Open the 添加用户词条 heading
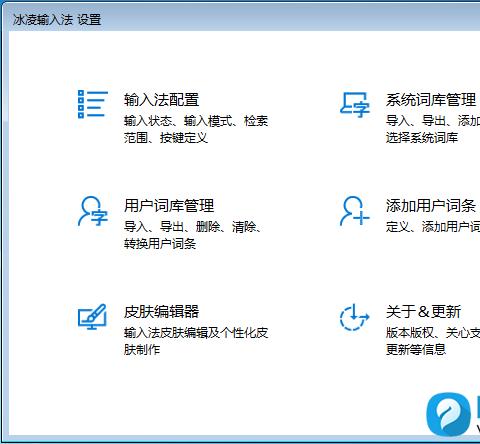Viewport: 480px width, 444px height. click(x=431, y=205)
